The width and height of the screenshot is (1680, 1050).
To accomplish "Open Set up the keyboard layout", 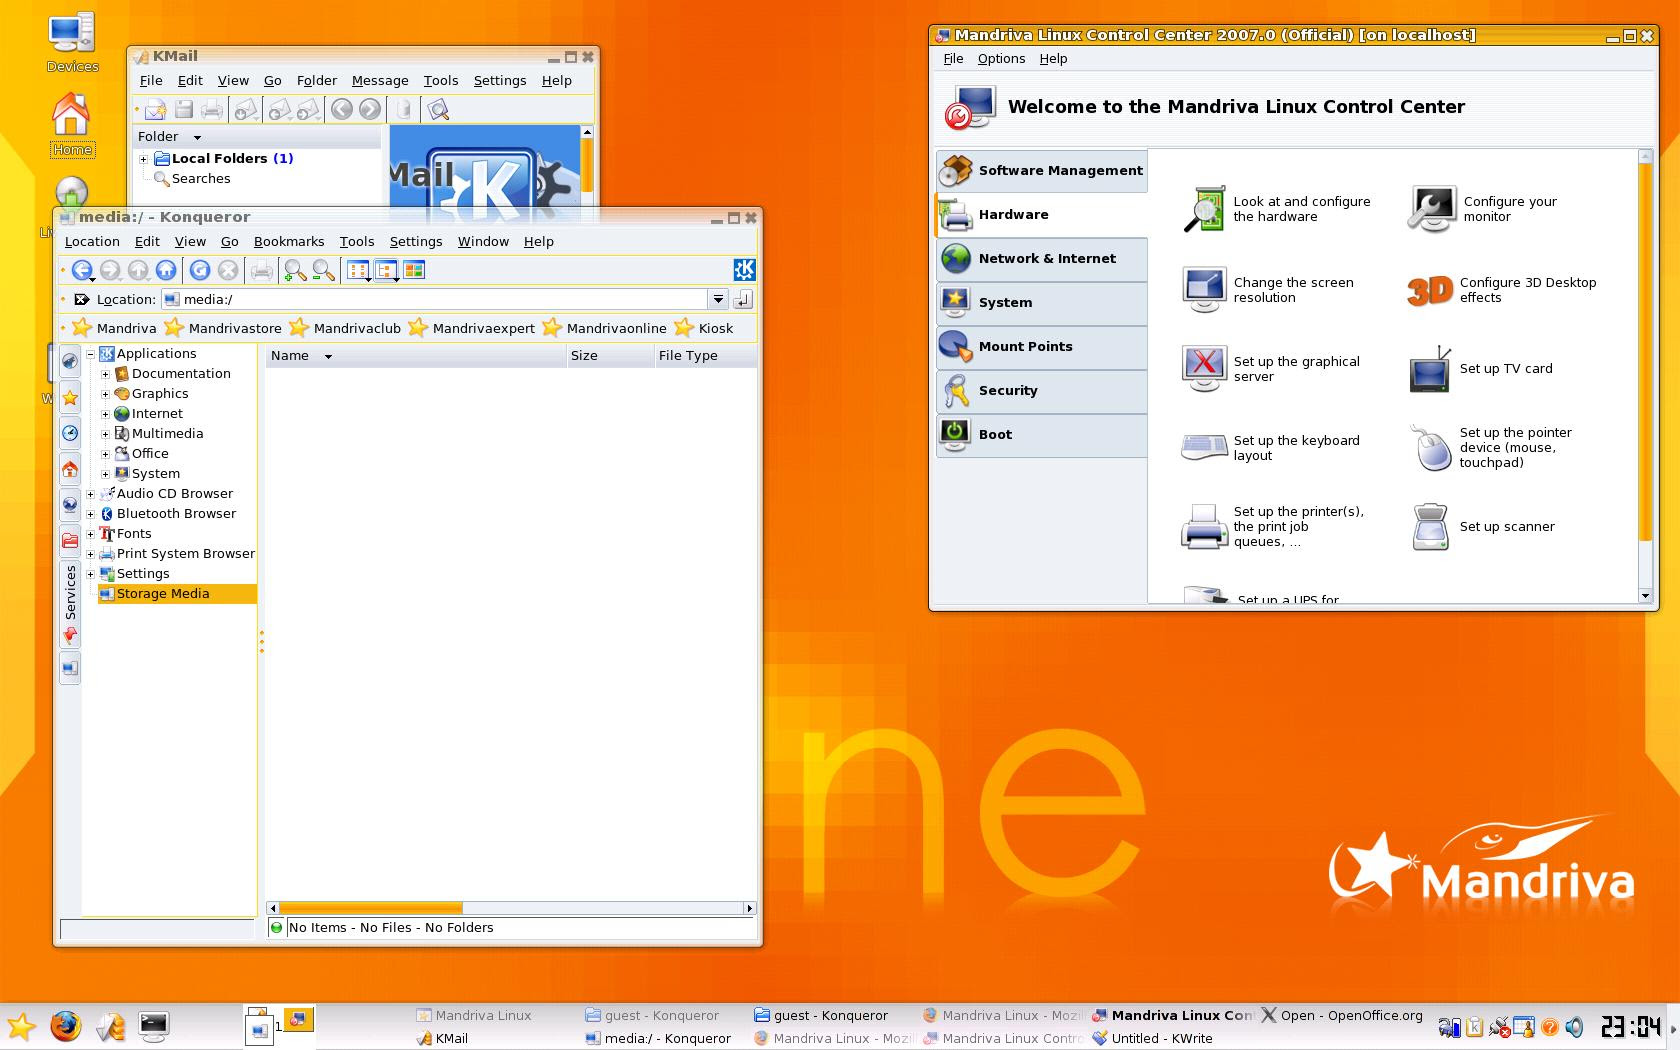I will 1270,448.
